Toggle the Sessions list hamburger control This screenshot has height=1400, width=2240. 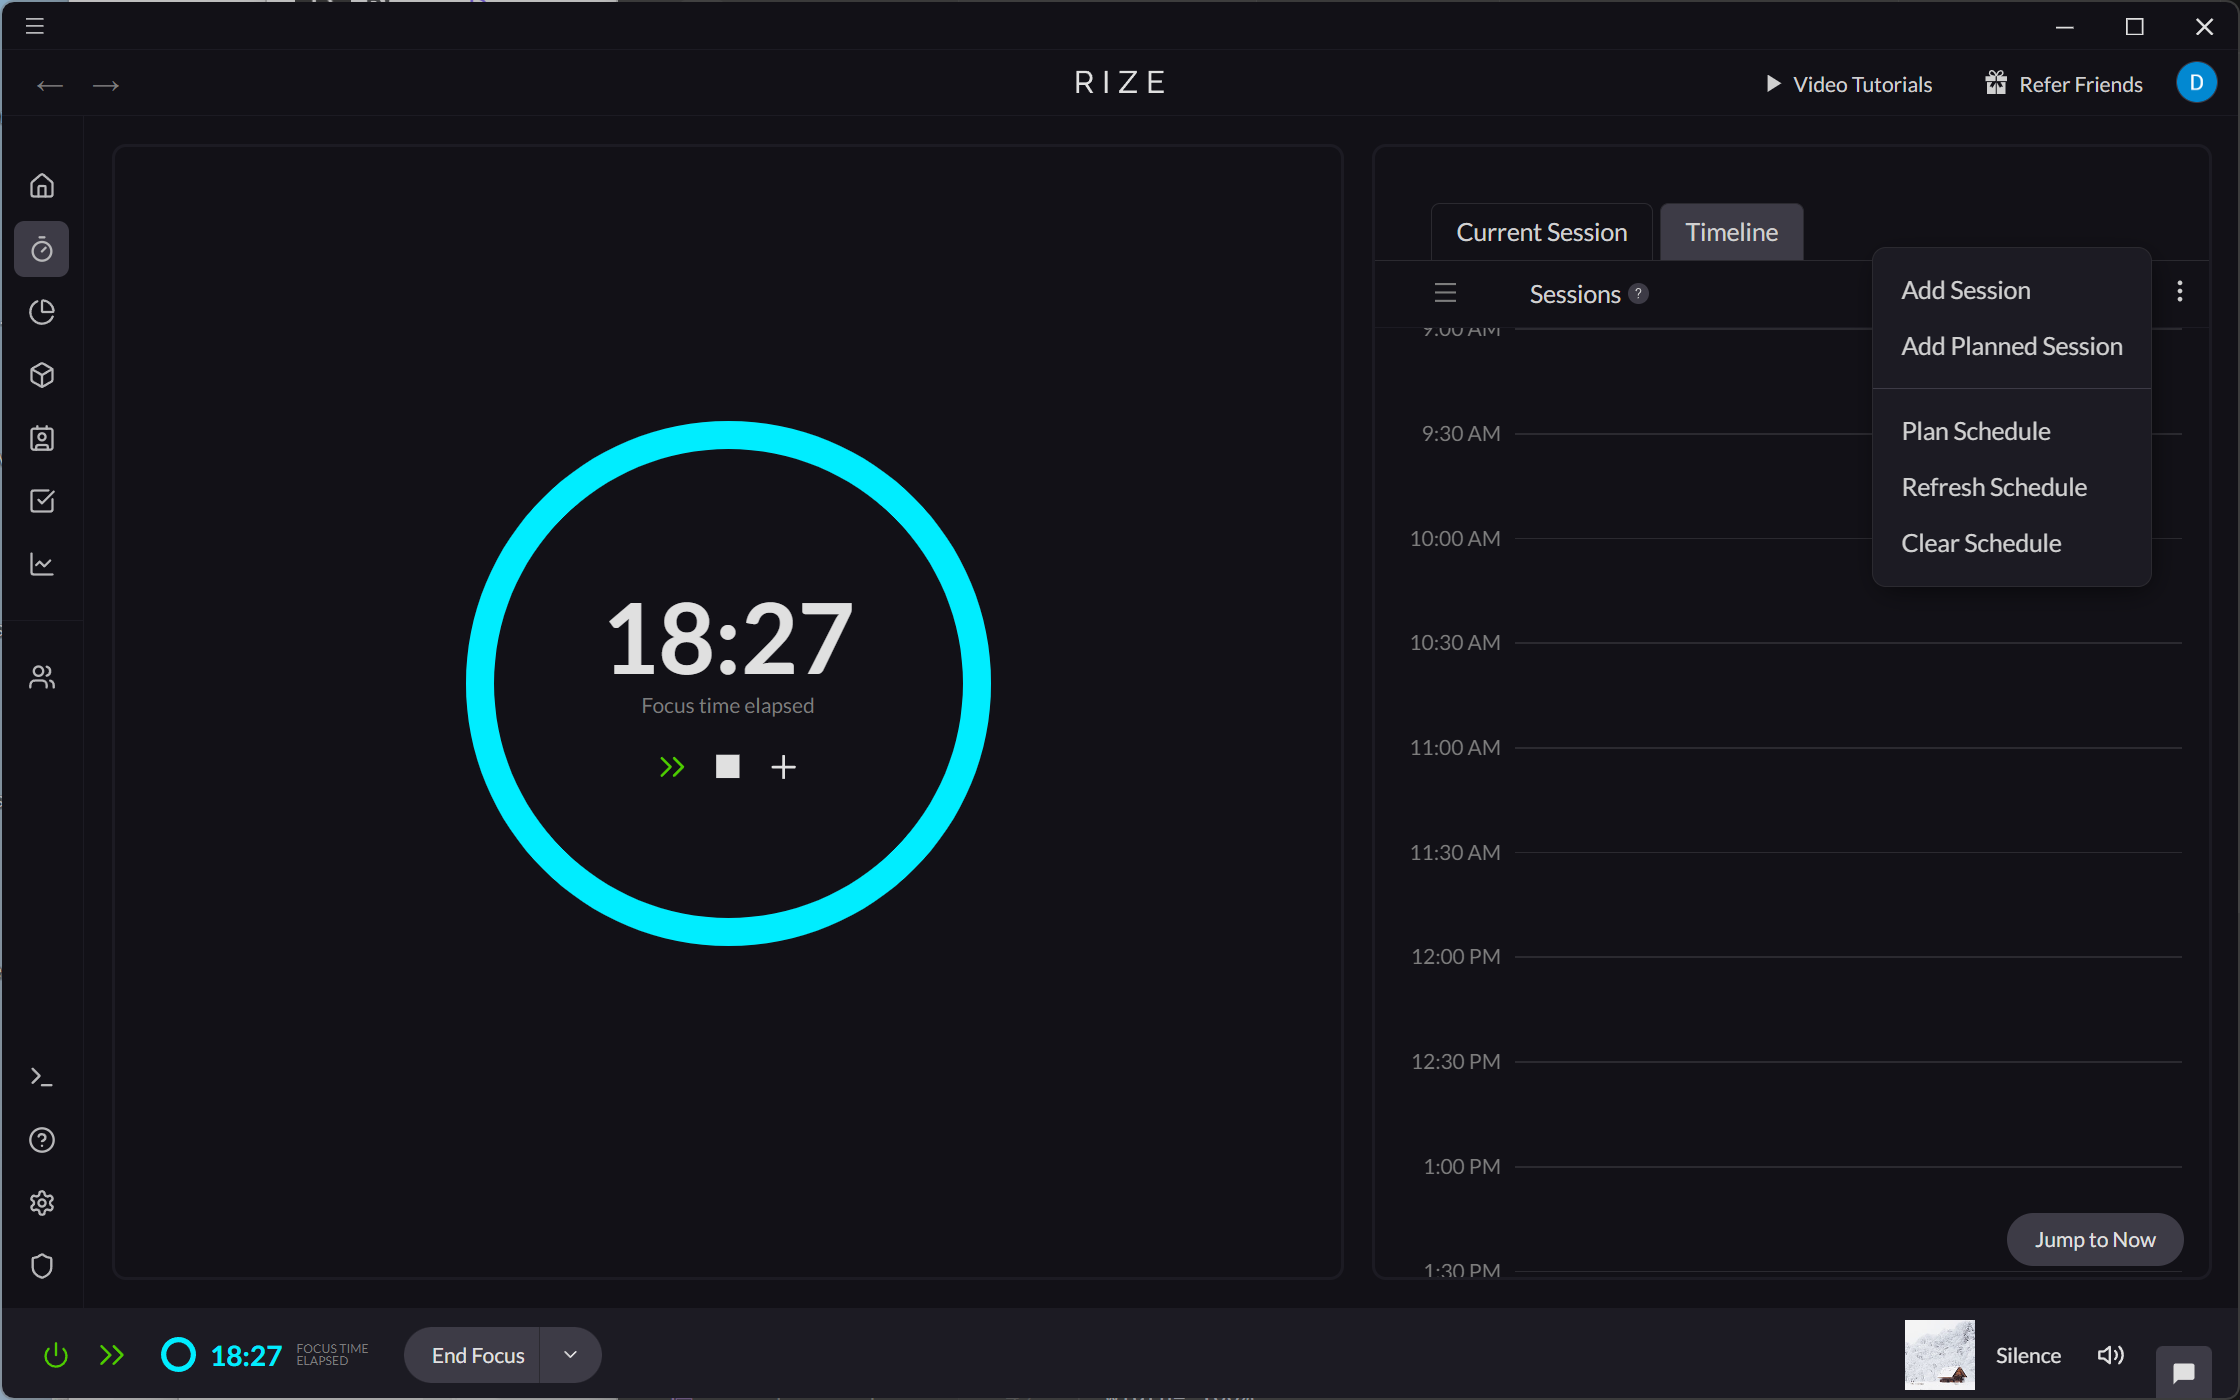pos(1444,292)
